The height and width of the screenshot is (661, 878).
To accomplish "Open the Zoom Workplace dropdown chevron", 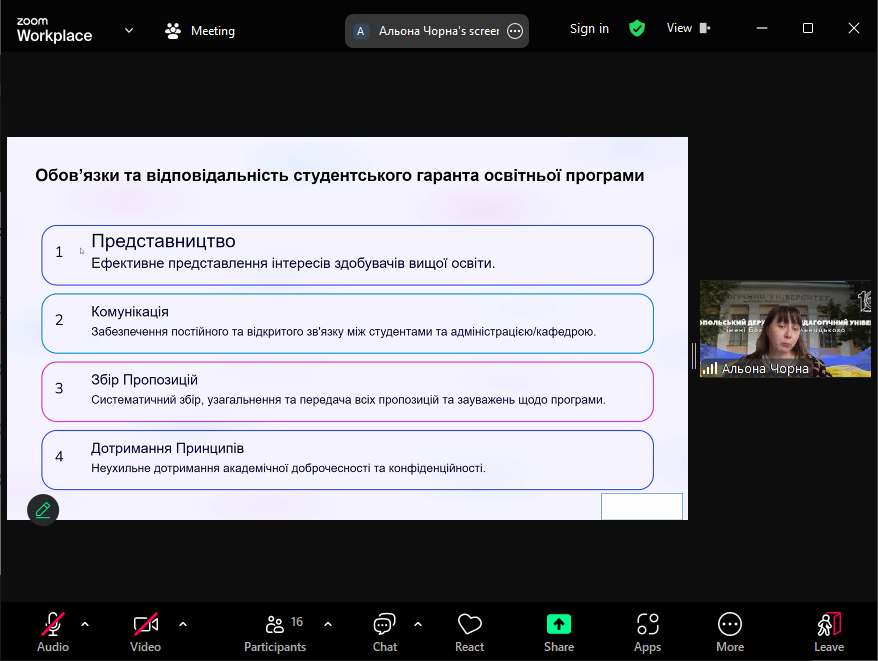I will coord(129,30).
